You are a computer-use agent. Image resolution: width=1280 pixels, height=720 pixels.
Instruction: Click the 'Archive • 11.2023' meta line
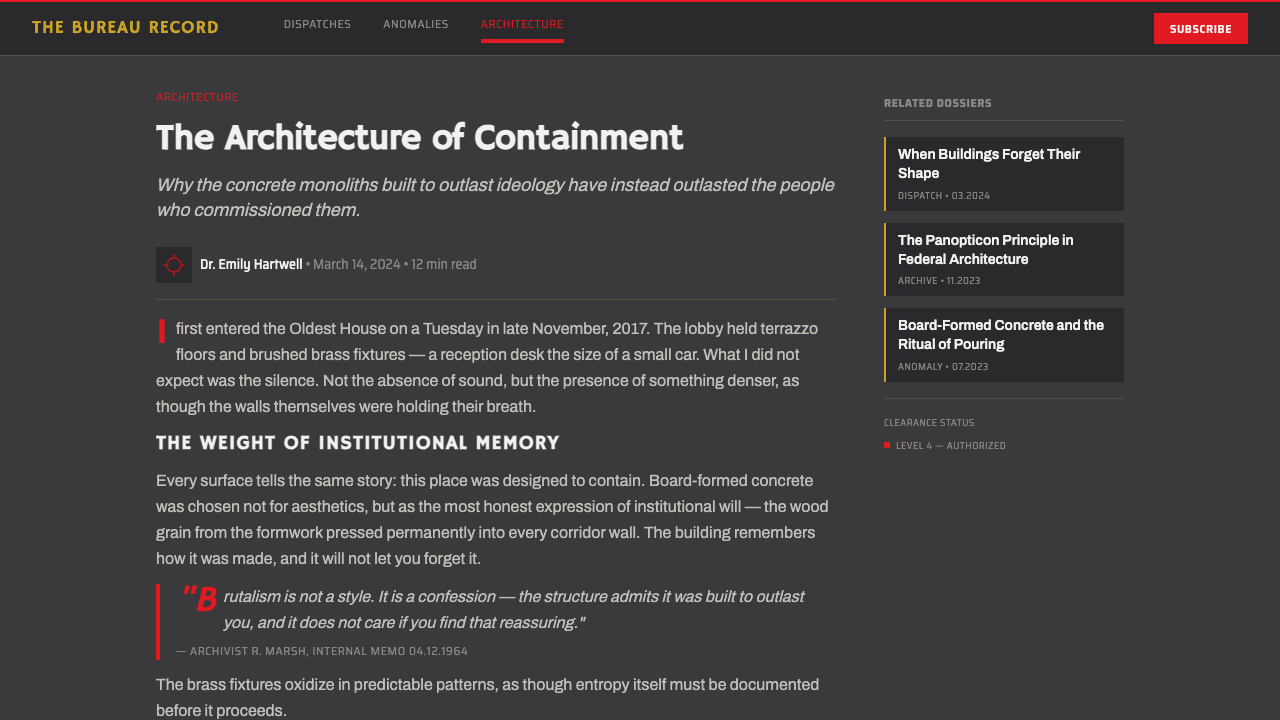tap(939, 281)
